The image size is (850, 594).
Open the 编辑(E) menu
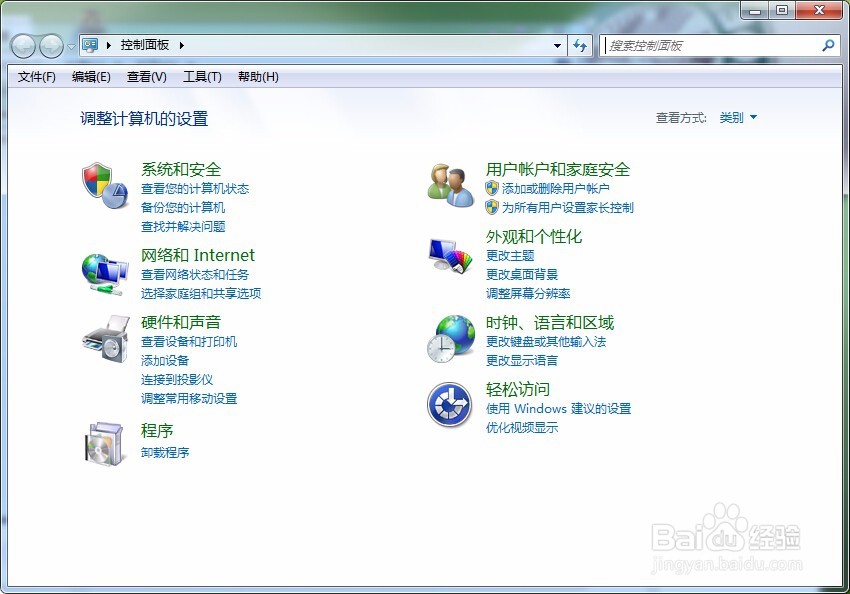coord(91,77)
